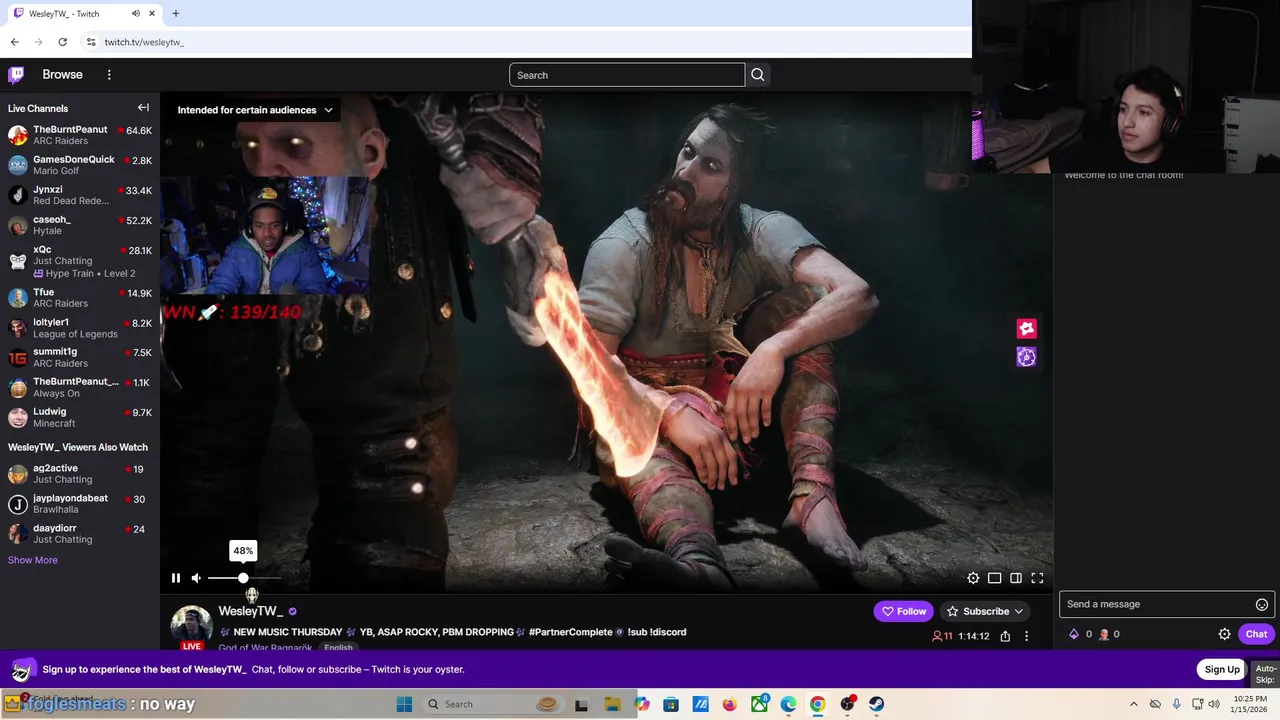Open xQc Just Chatting channel

click(x=80, y=261)
